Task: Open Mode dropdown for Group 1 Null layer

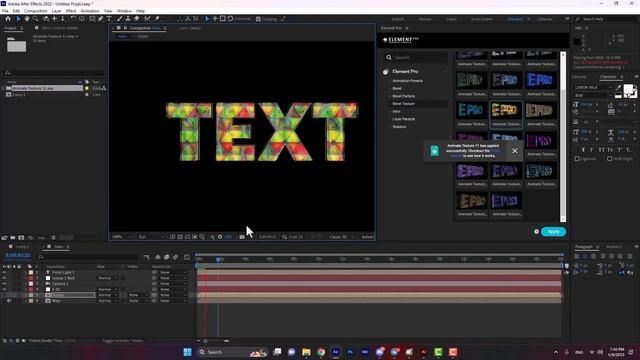Action: tap(107, 278)
